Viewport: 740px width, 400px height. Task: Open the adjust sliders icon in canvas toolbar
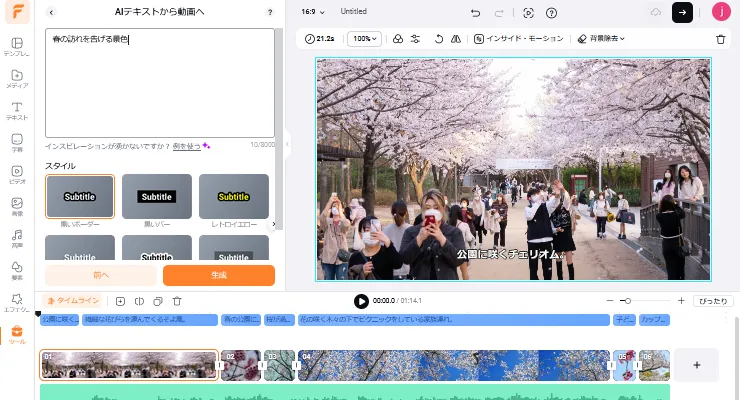click(415, 39)
